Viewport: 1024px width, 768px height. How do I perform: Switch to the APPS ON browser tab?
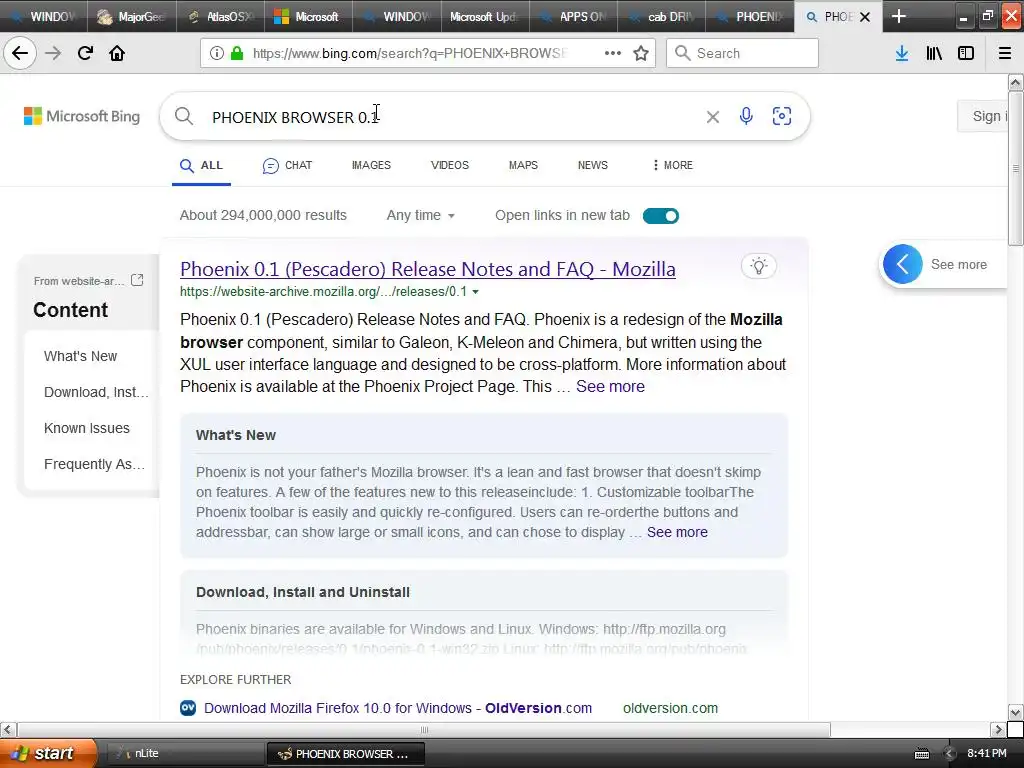(573, 16)
